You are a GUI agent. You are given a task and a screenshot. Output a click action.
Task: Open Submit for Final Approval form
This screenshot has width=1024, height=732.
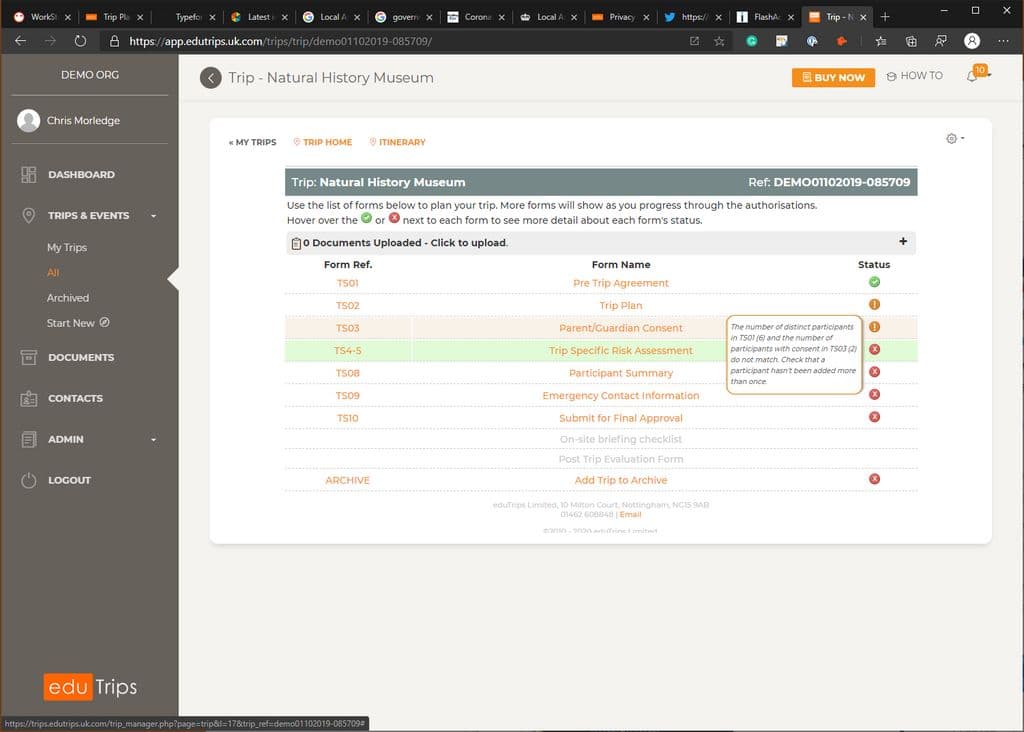[620, 418]
